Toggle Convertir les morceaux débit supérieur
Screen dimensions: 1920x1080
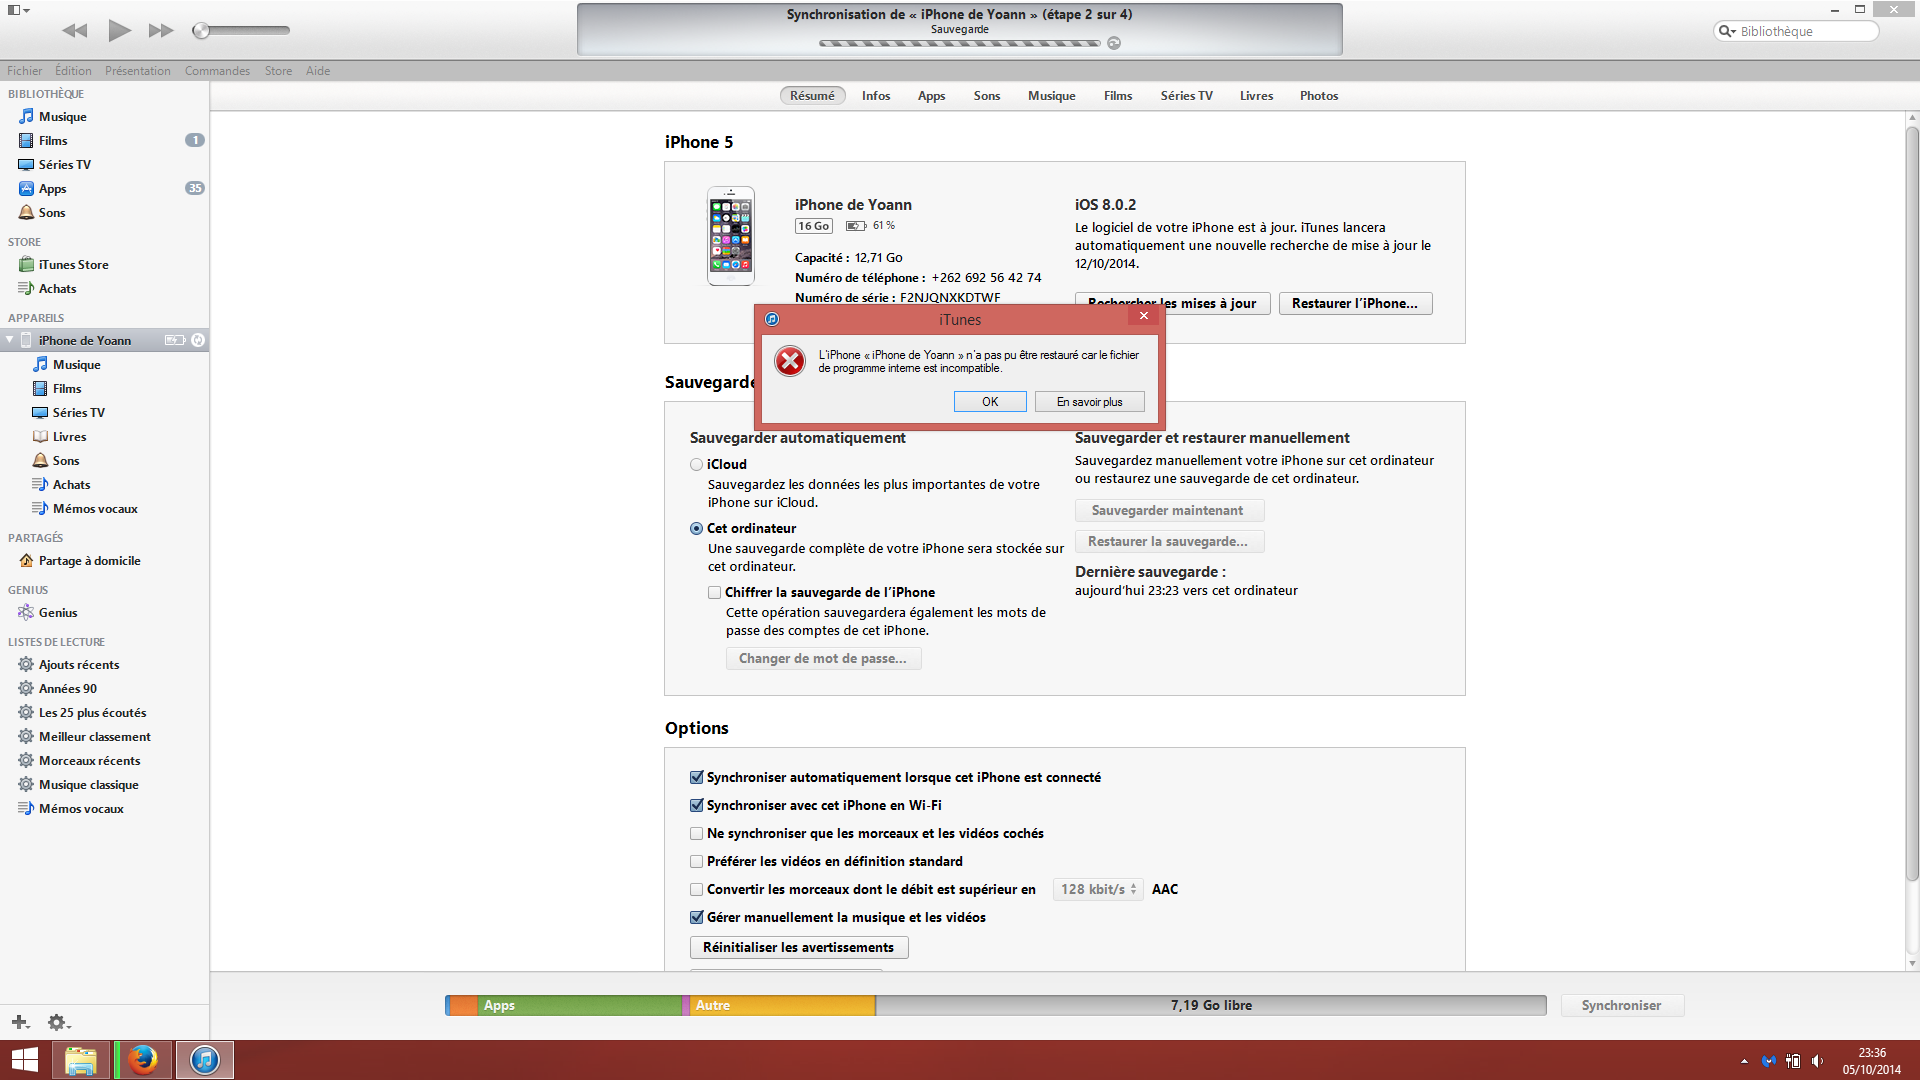(x=696, y=890)
